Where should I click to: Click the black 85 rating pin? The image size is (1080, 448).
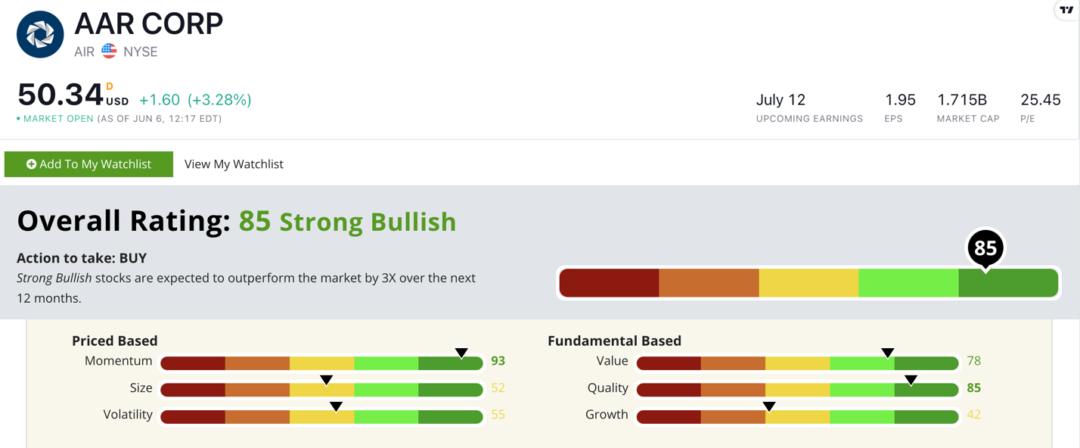point(985,248)
